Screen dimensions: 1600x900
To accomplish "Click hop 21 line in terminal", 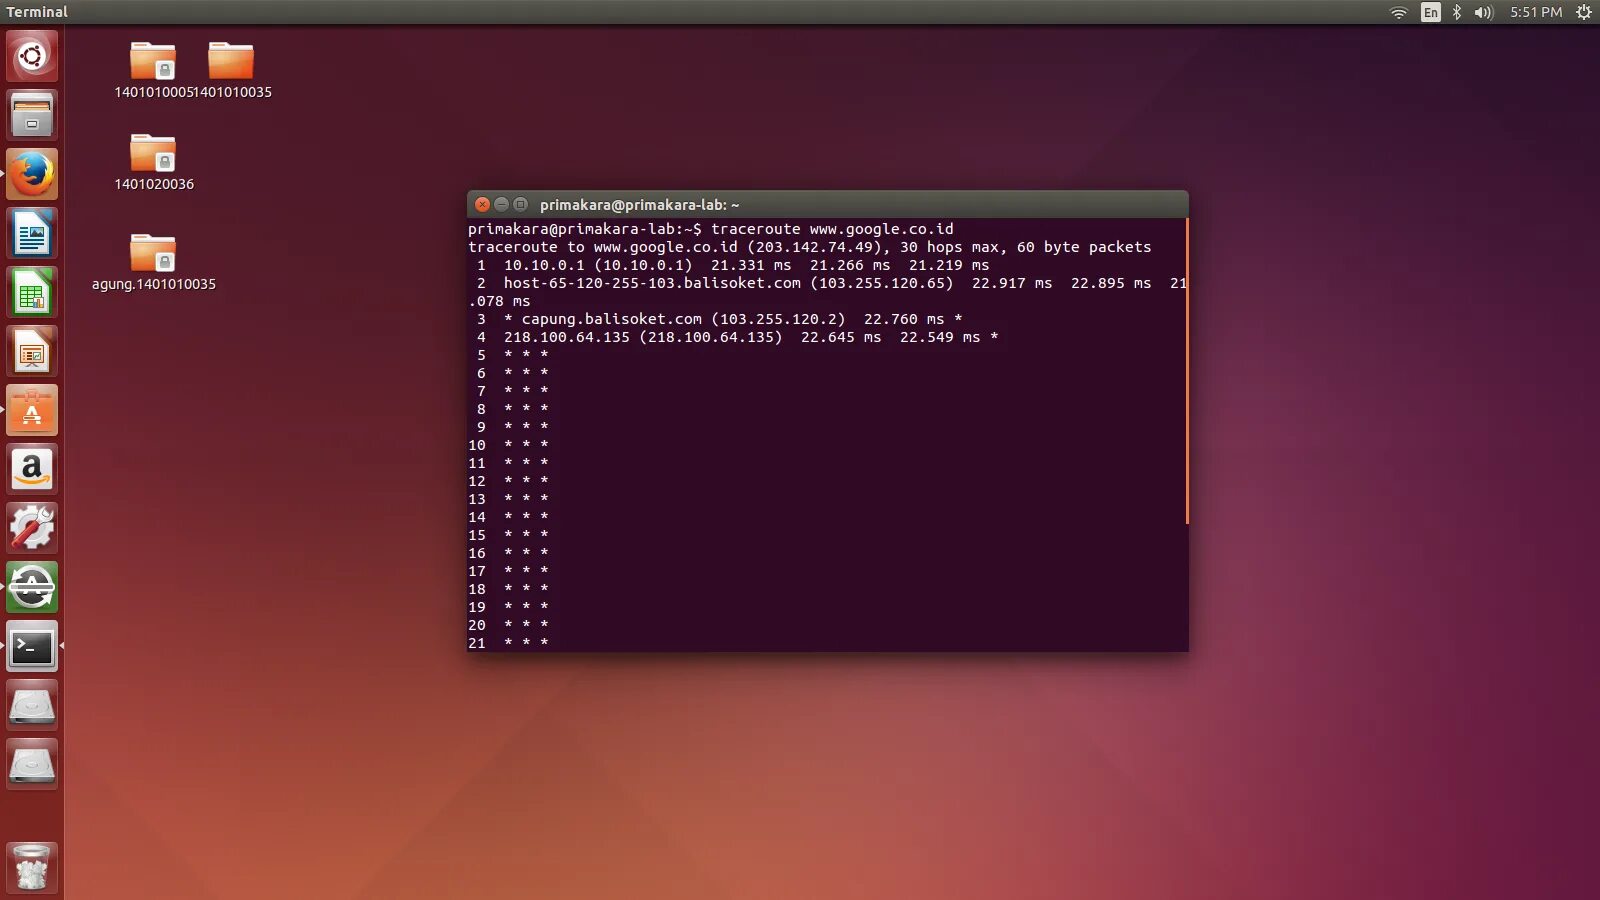I will coord(508,643).
